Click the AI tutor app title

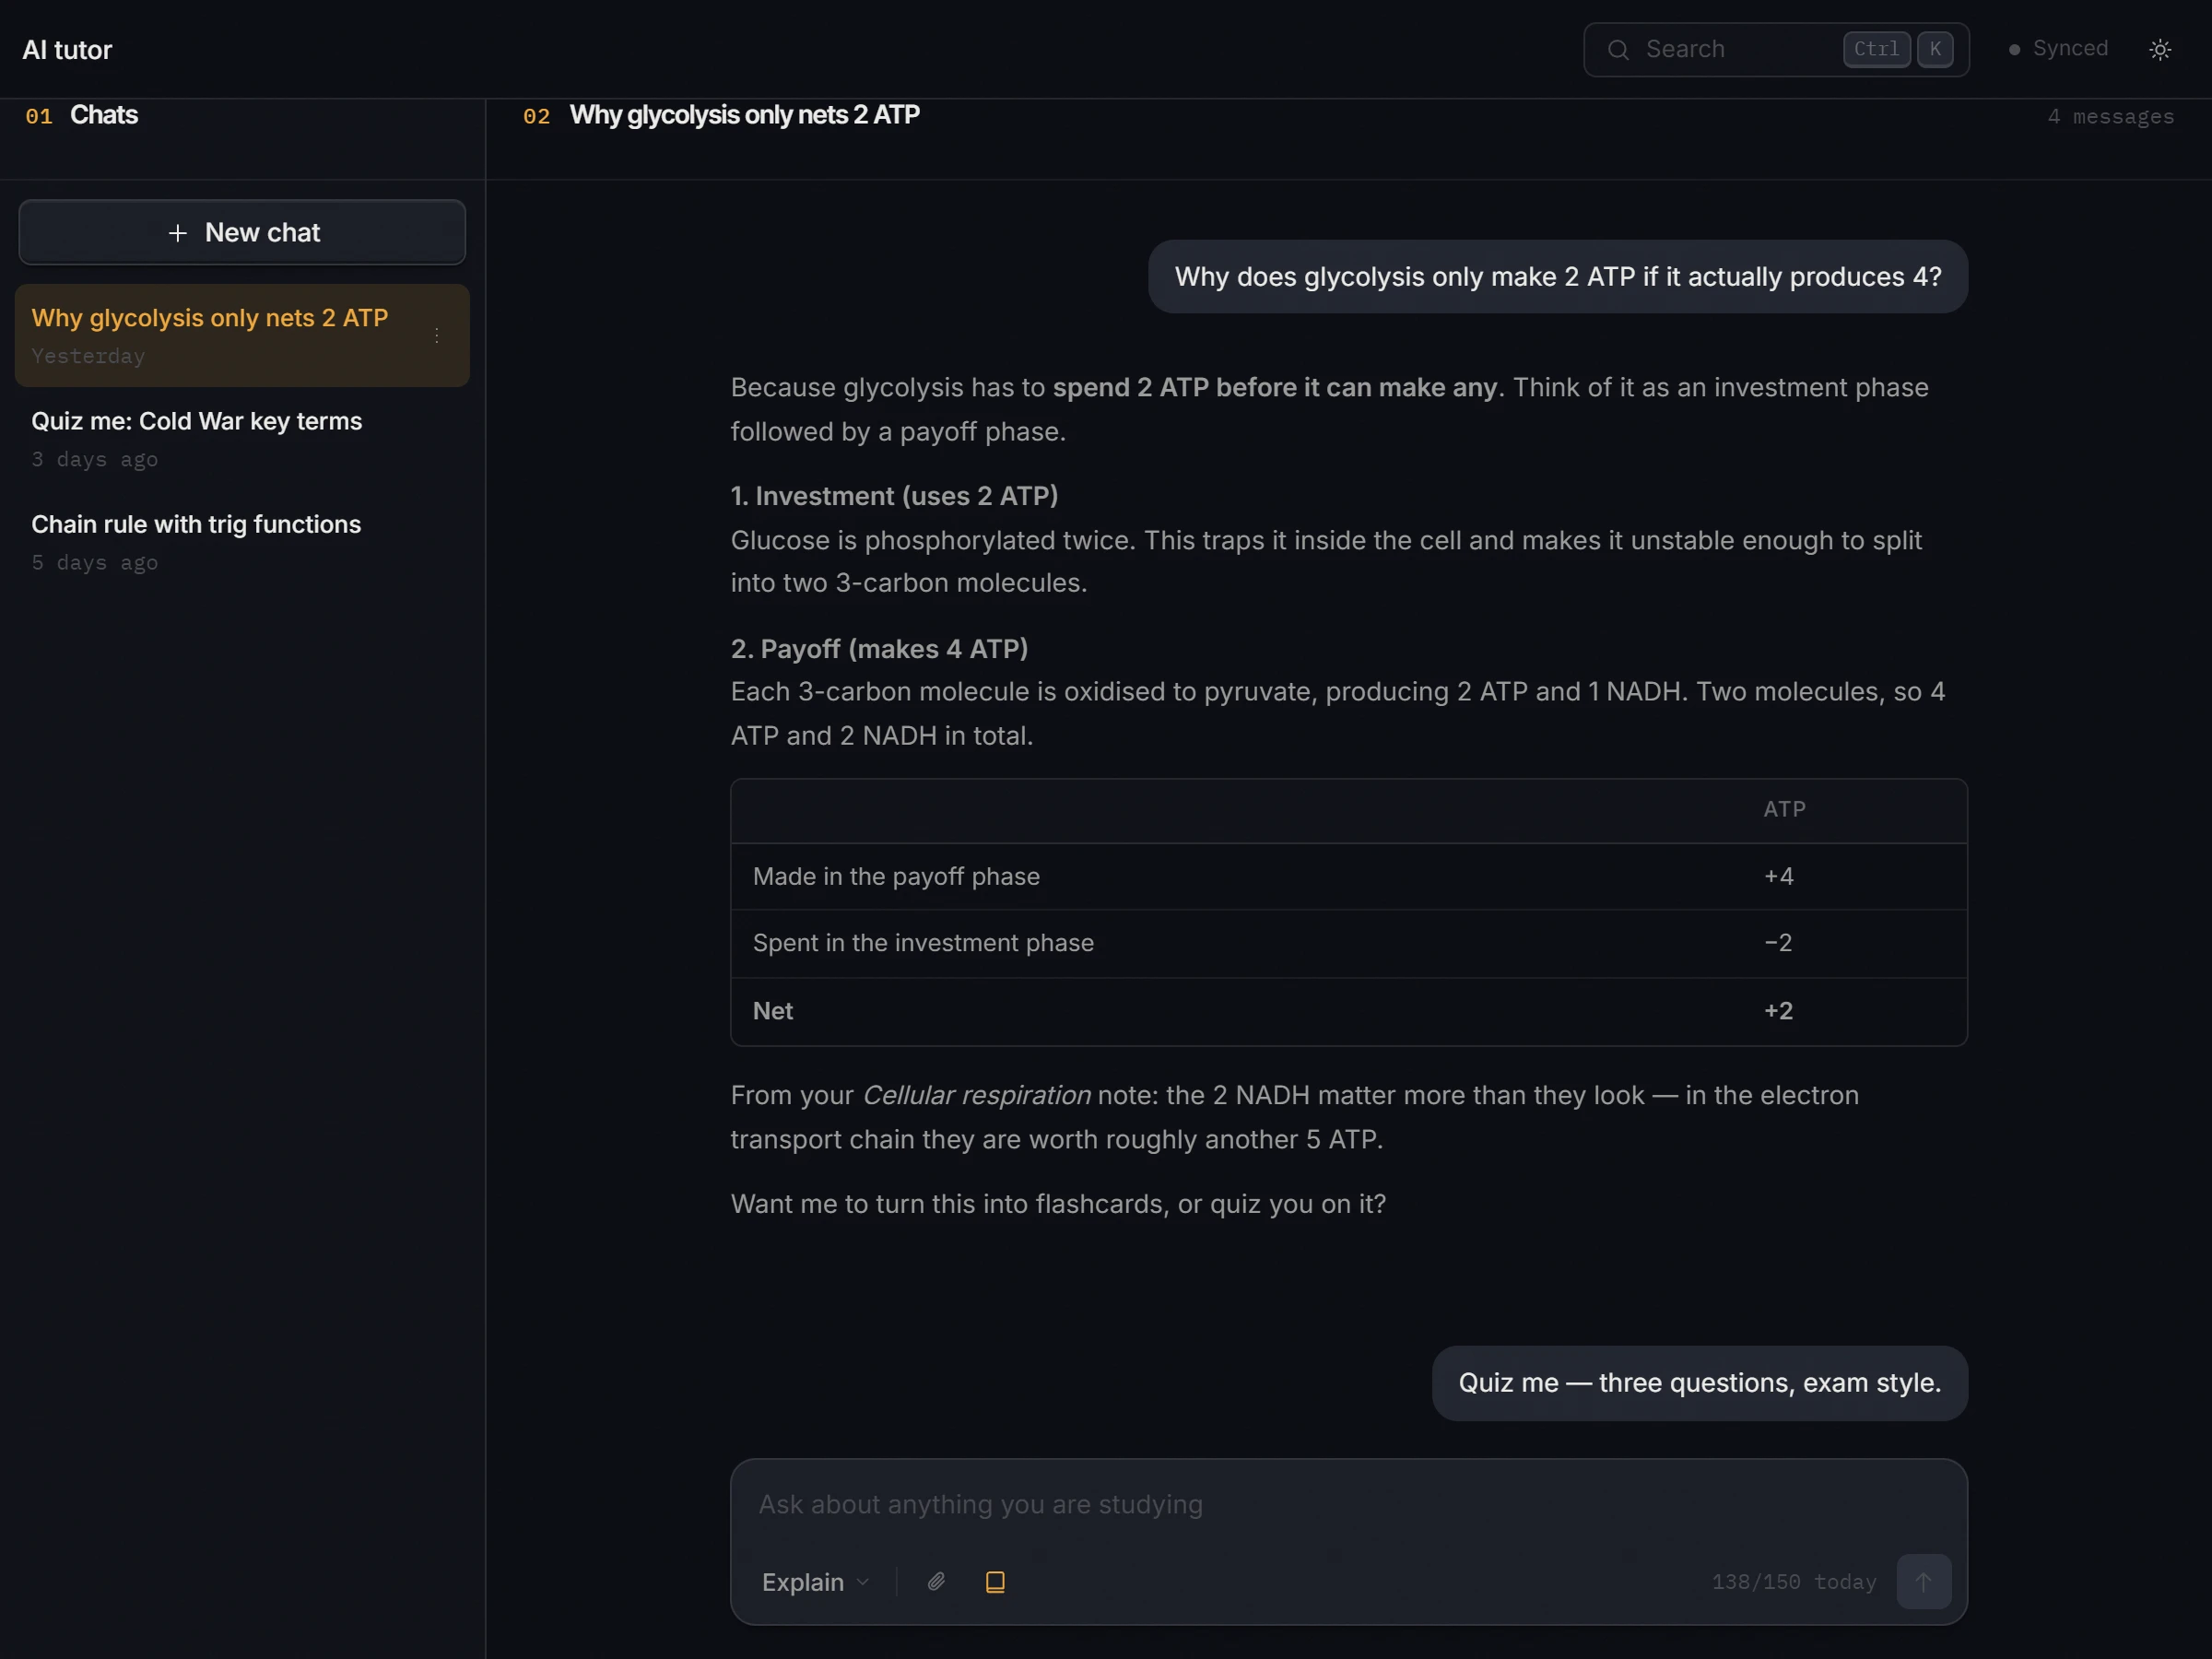[x=67, y=49]
